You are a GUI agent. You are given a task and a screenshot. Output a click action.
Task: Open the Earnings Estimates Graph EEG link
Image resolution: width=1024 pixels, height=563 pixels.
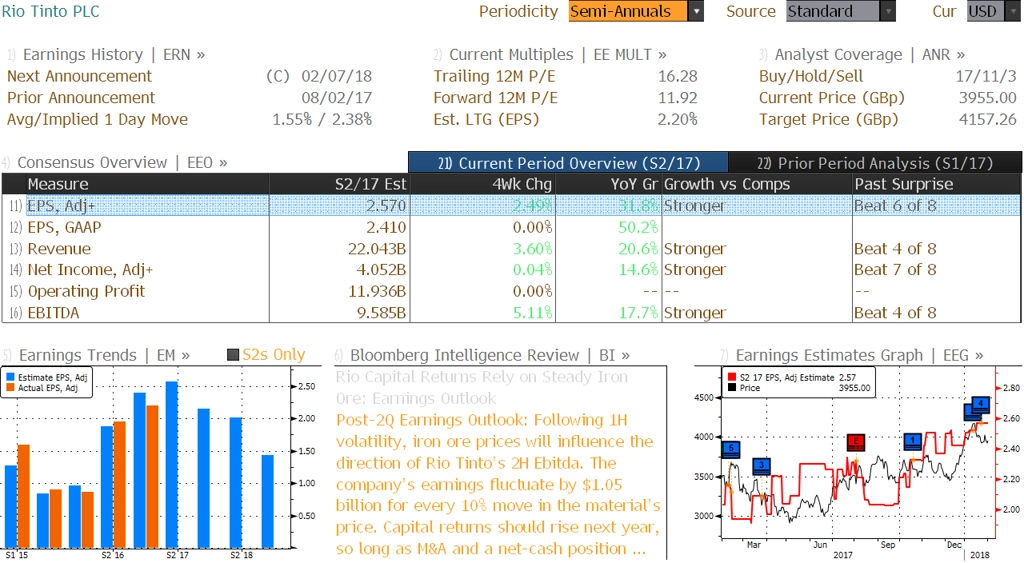click(852, 355)
